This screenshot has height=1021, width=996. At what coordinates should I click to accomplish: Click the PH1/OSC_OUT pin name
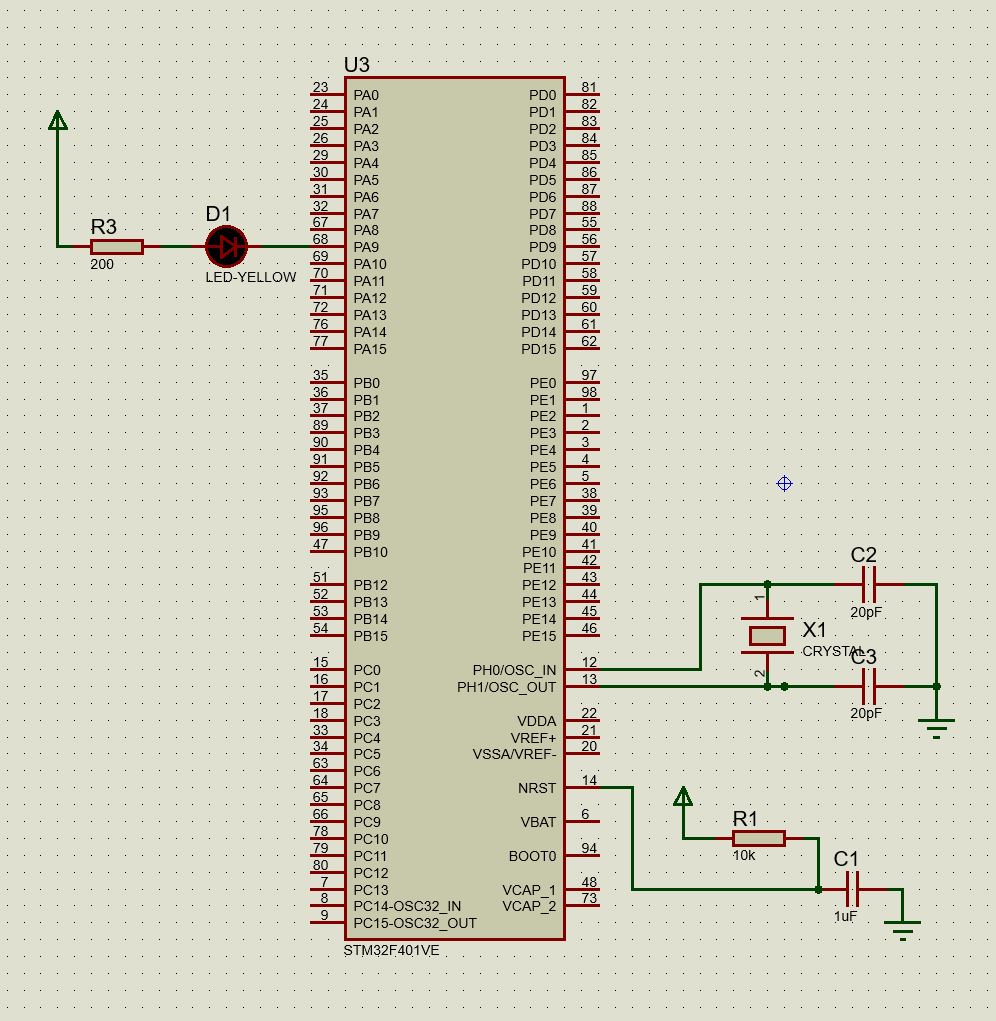pos(506,687)
